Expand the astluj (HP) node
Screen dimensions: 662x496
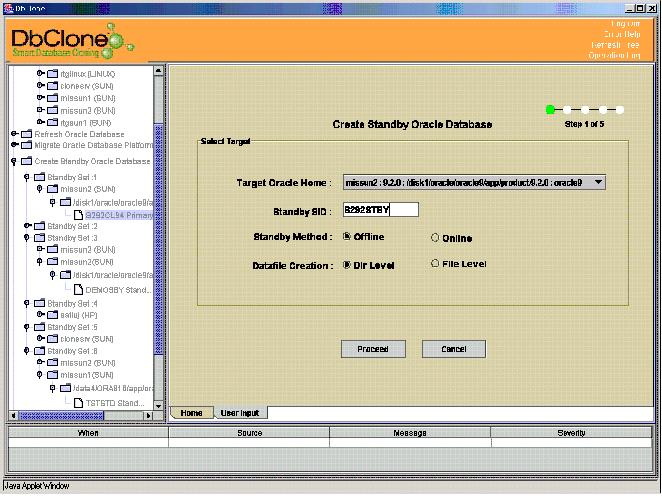tap(41, 314)
